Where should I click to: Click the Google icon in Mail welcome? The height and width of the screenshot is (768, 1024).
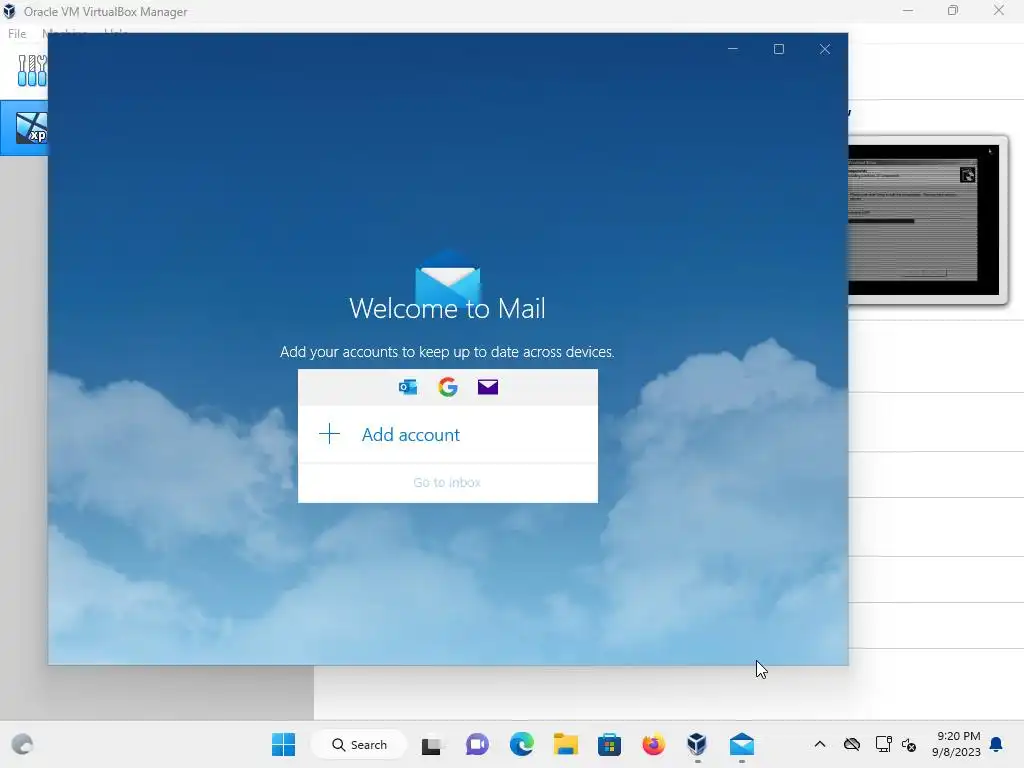448,387
